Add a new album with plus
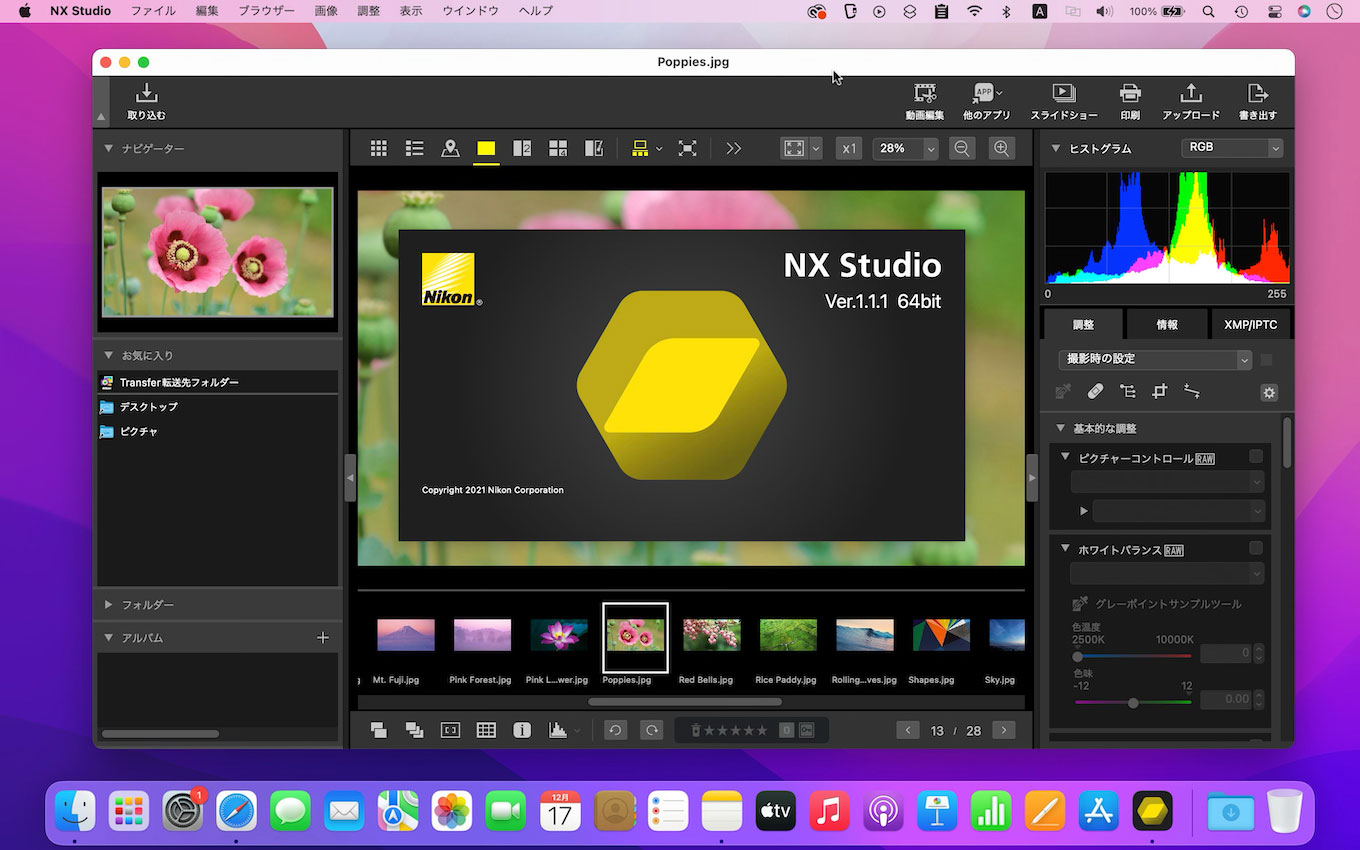This screenshot has height=850, width=1360. pos(322,637)
